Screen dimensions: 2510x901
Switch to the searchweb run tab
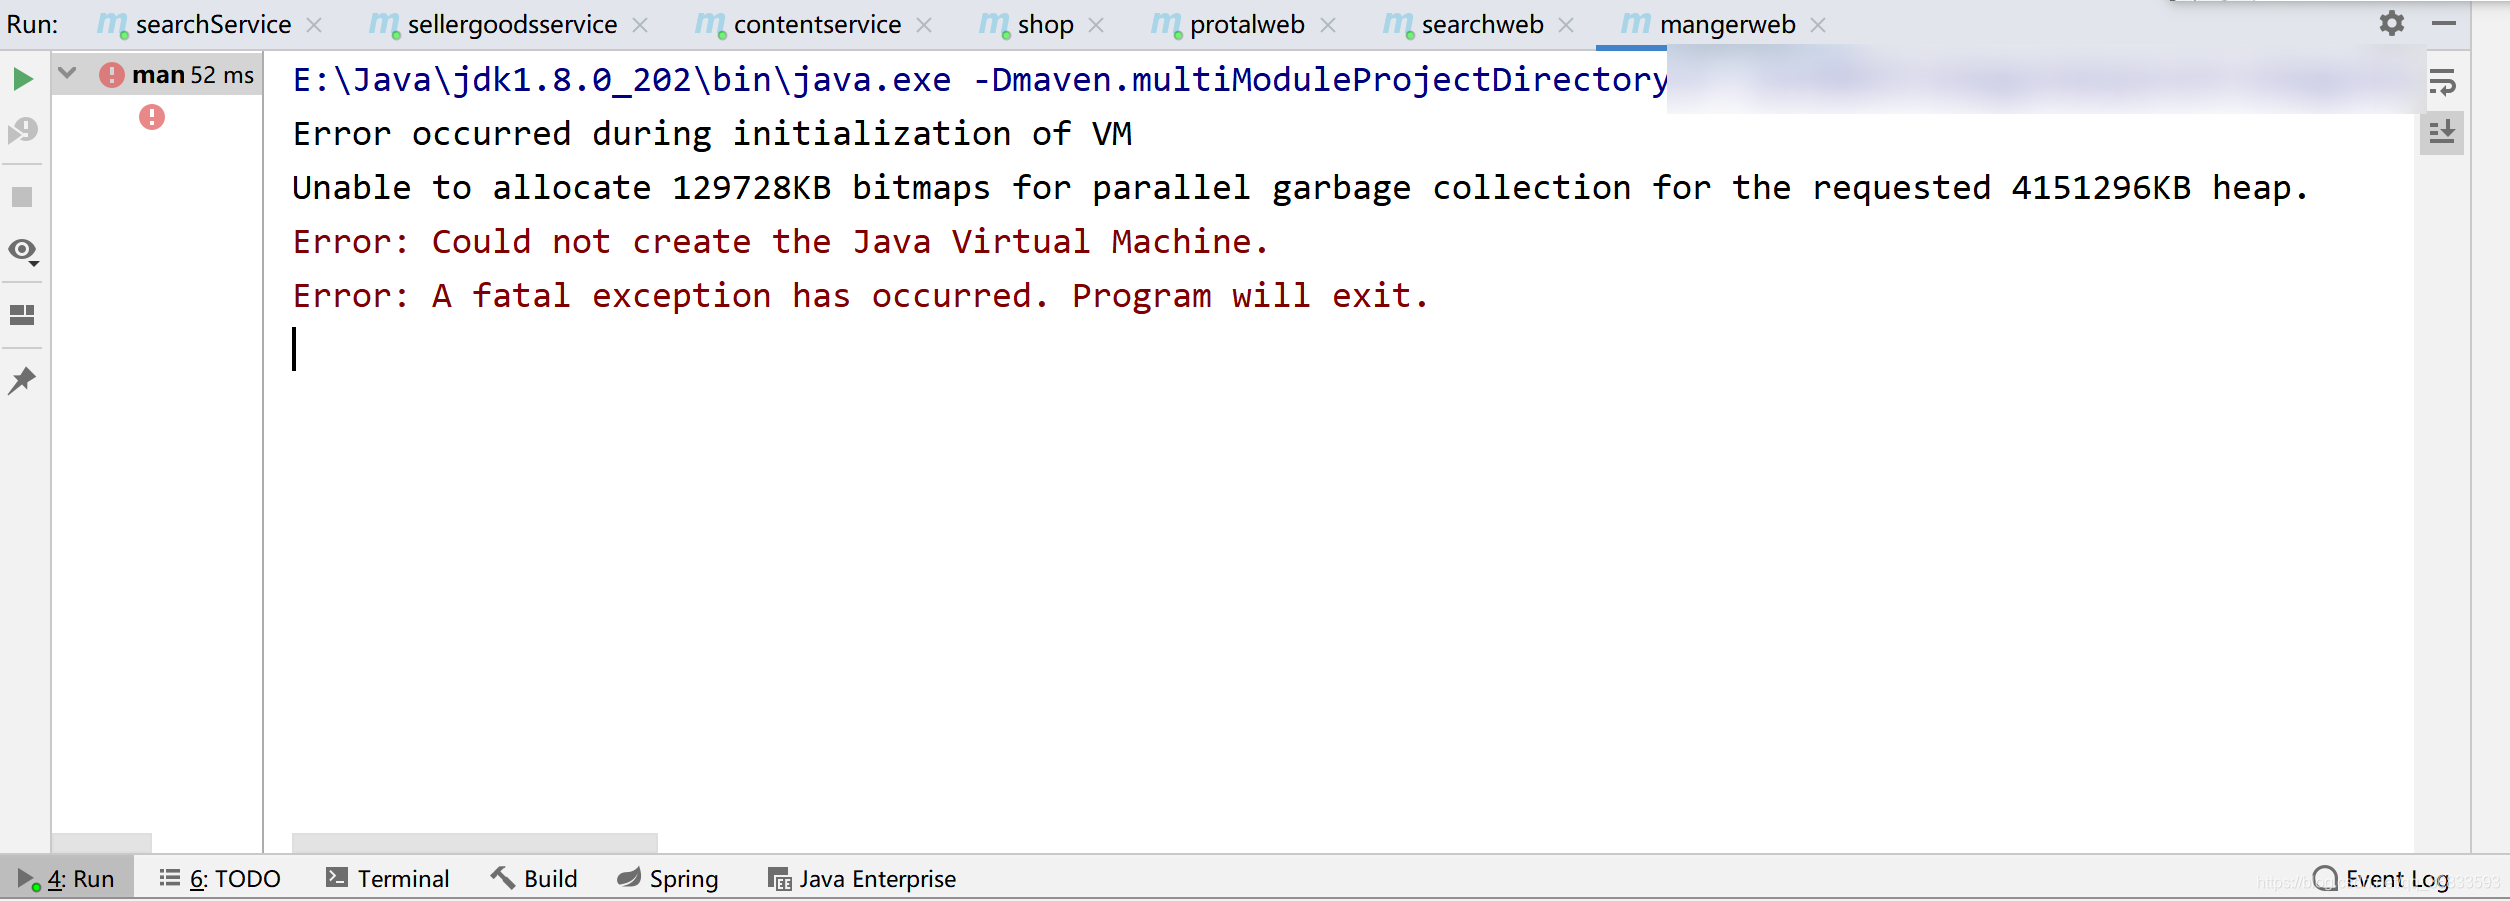pos(1480,23)
